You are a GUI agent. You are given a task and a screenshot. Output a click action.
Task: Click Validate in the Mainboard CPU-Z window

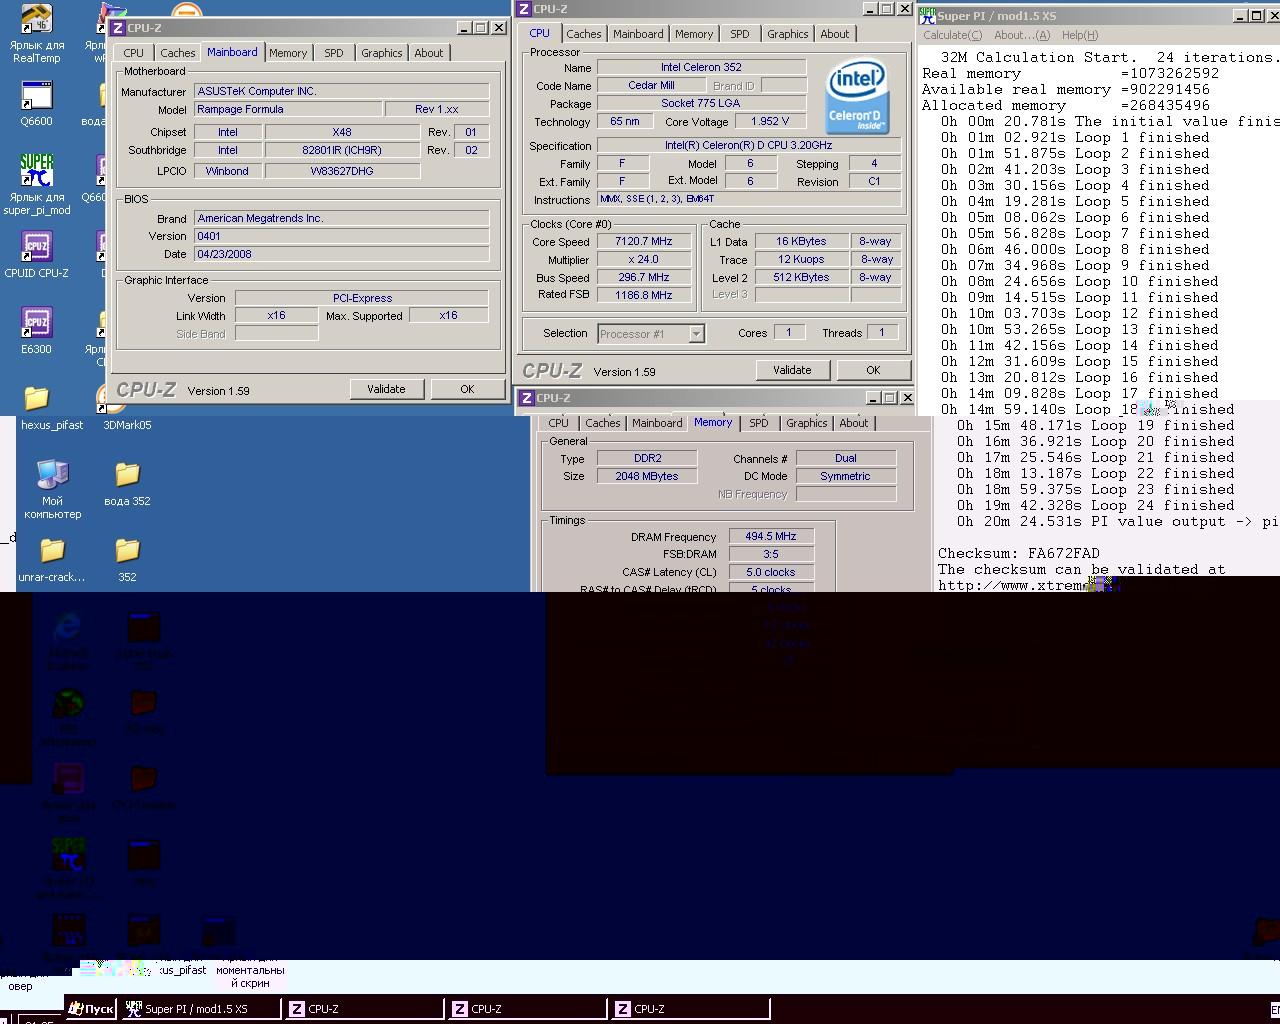click(386, 389)
